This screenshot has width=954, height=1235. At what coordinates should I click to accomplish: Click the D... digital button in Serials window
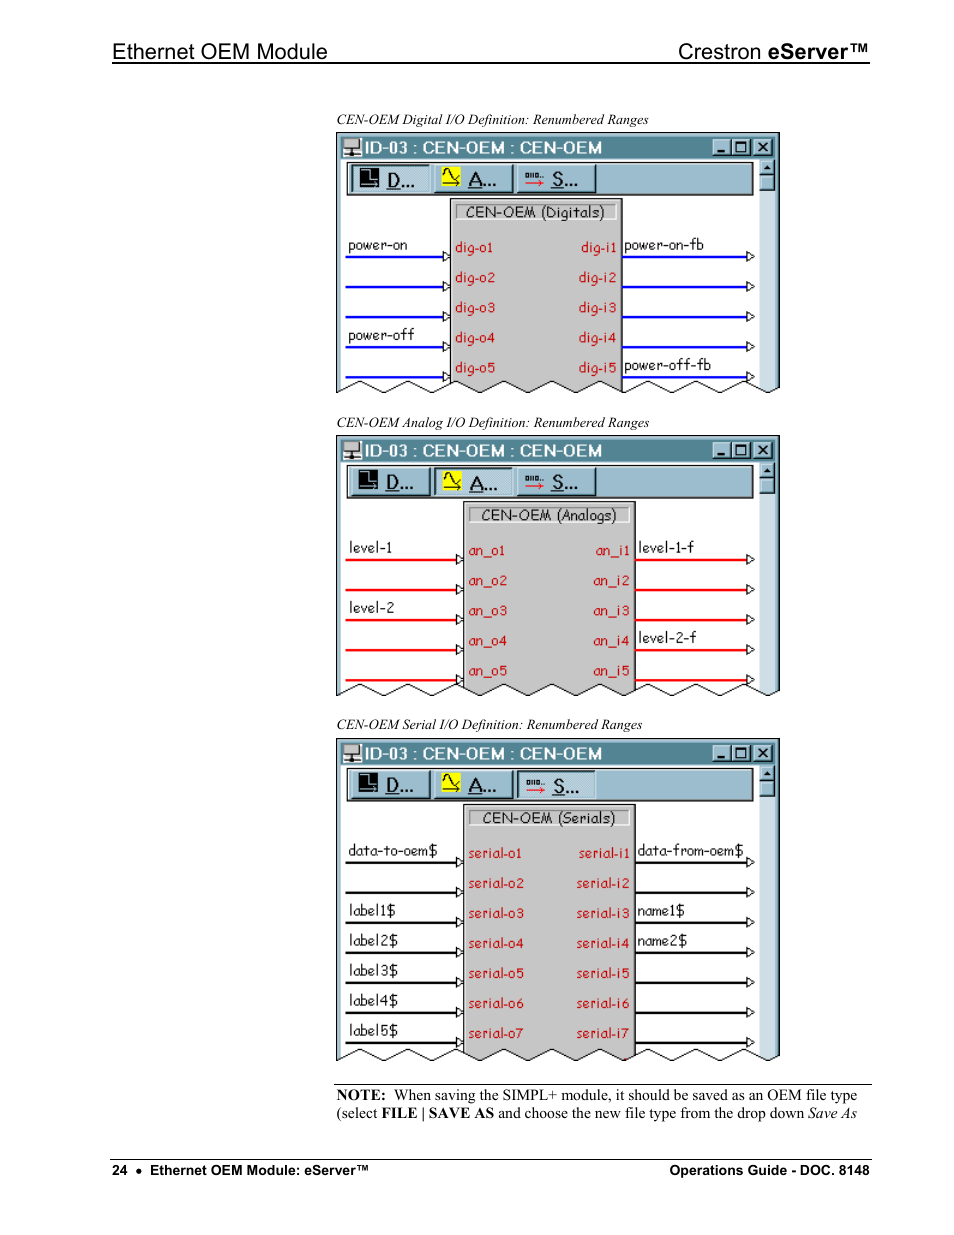(x=390, y=785)
